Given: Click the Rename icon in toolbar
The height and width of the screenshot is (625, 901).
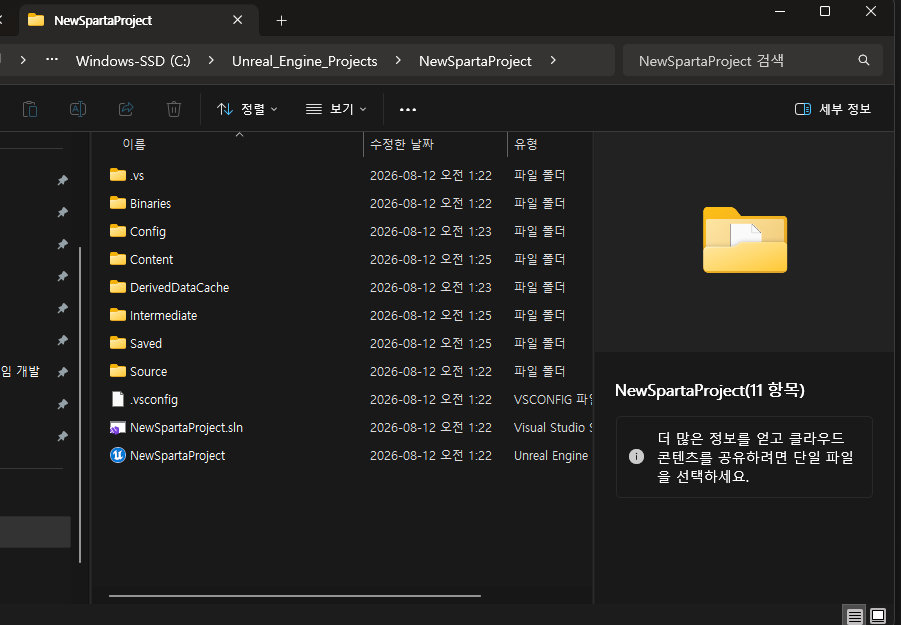Looking at the screenshot, I should [x=78, y=109].
